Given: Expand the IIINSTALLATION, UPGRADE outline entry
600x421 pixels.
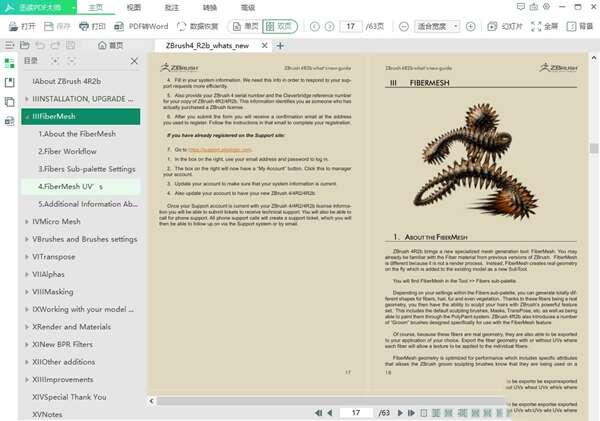Looking at the screenshot, I should click(x=25, y=99).
